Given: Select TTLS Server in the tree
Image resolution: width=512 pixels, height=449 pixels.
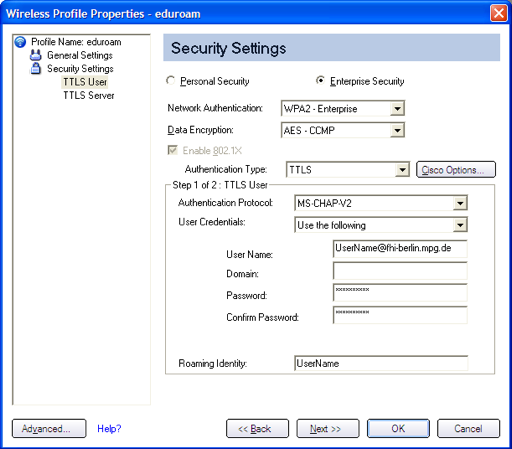Looking at the screenshot, I should click(x=89, y=96).
